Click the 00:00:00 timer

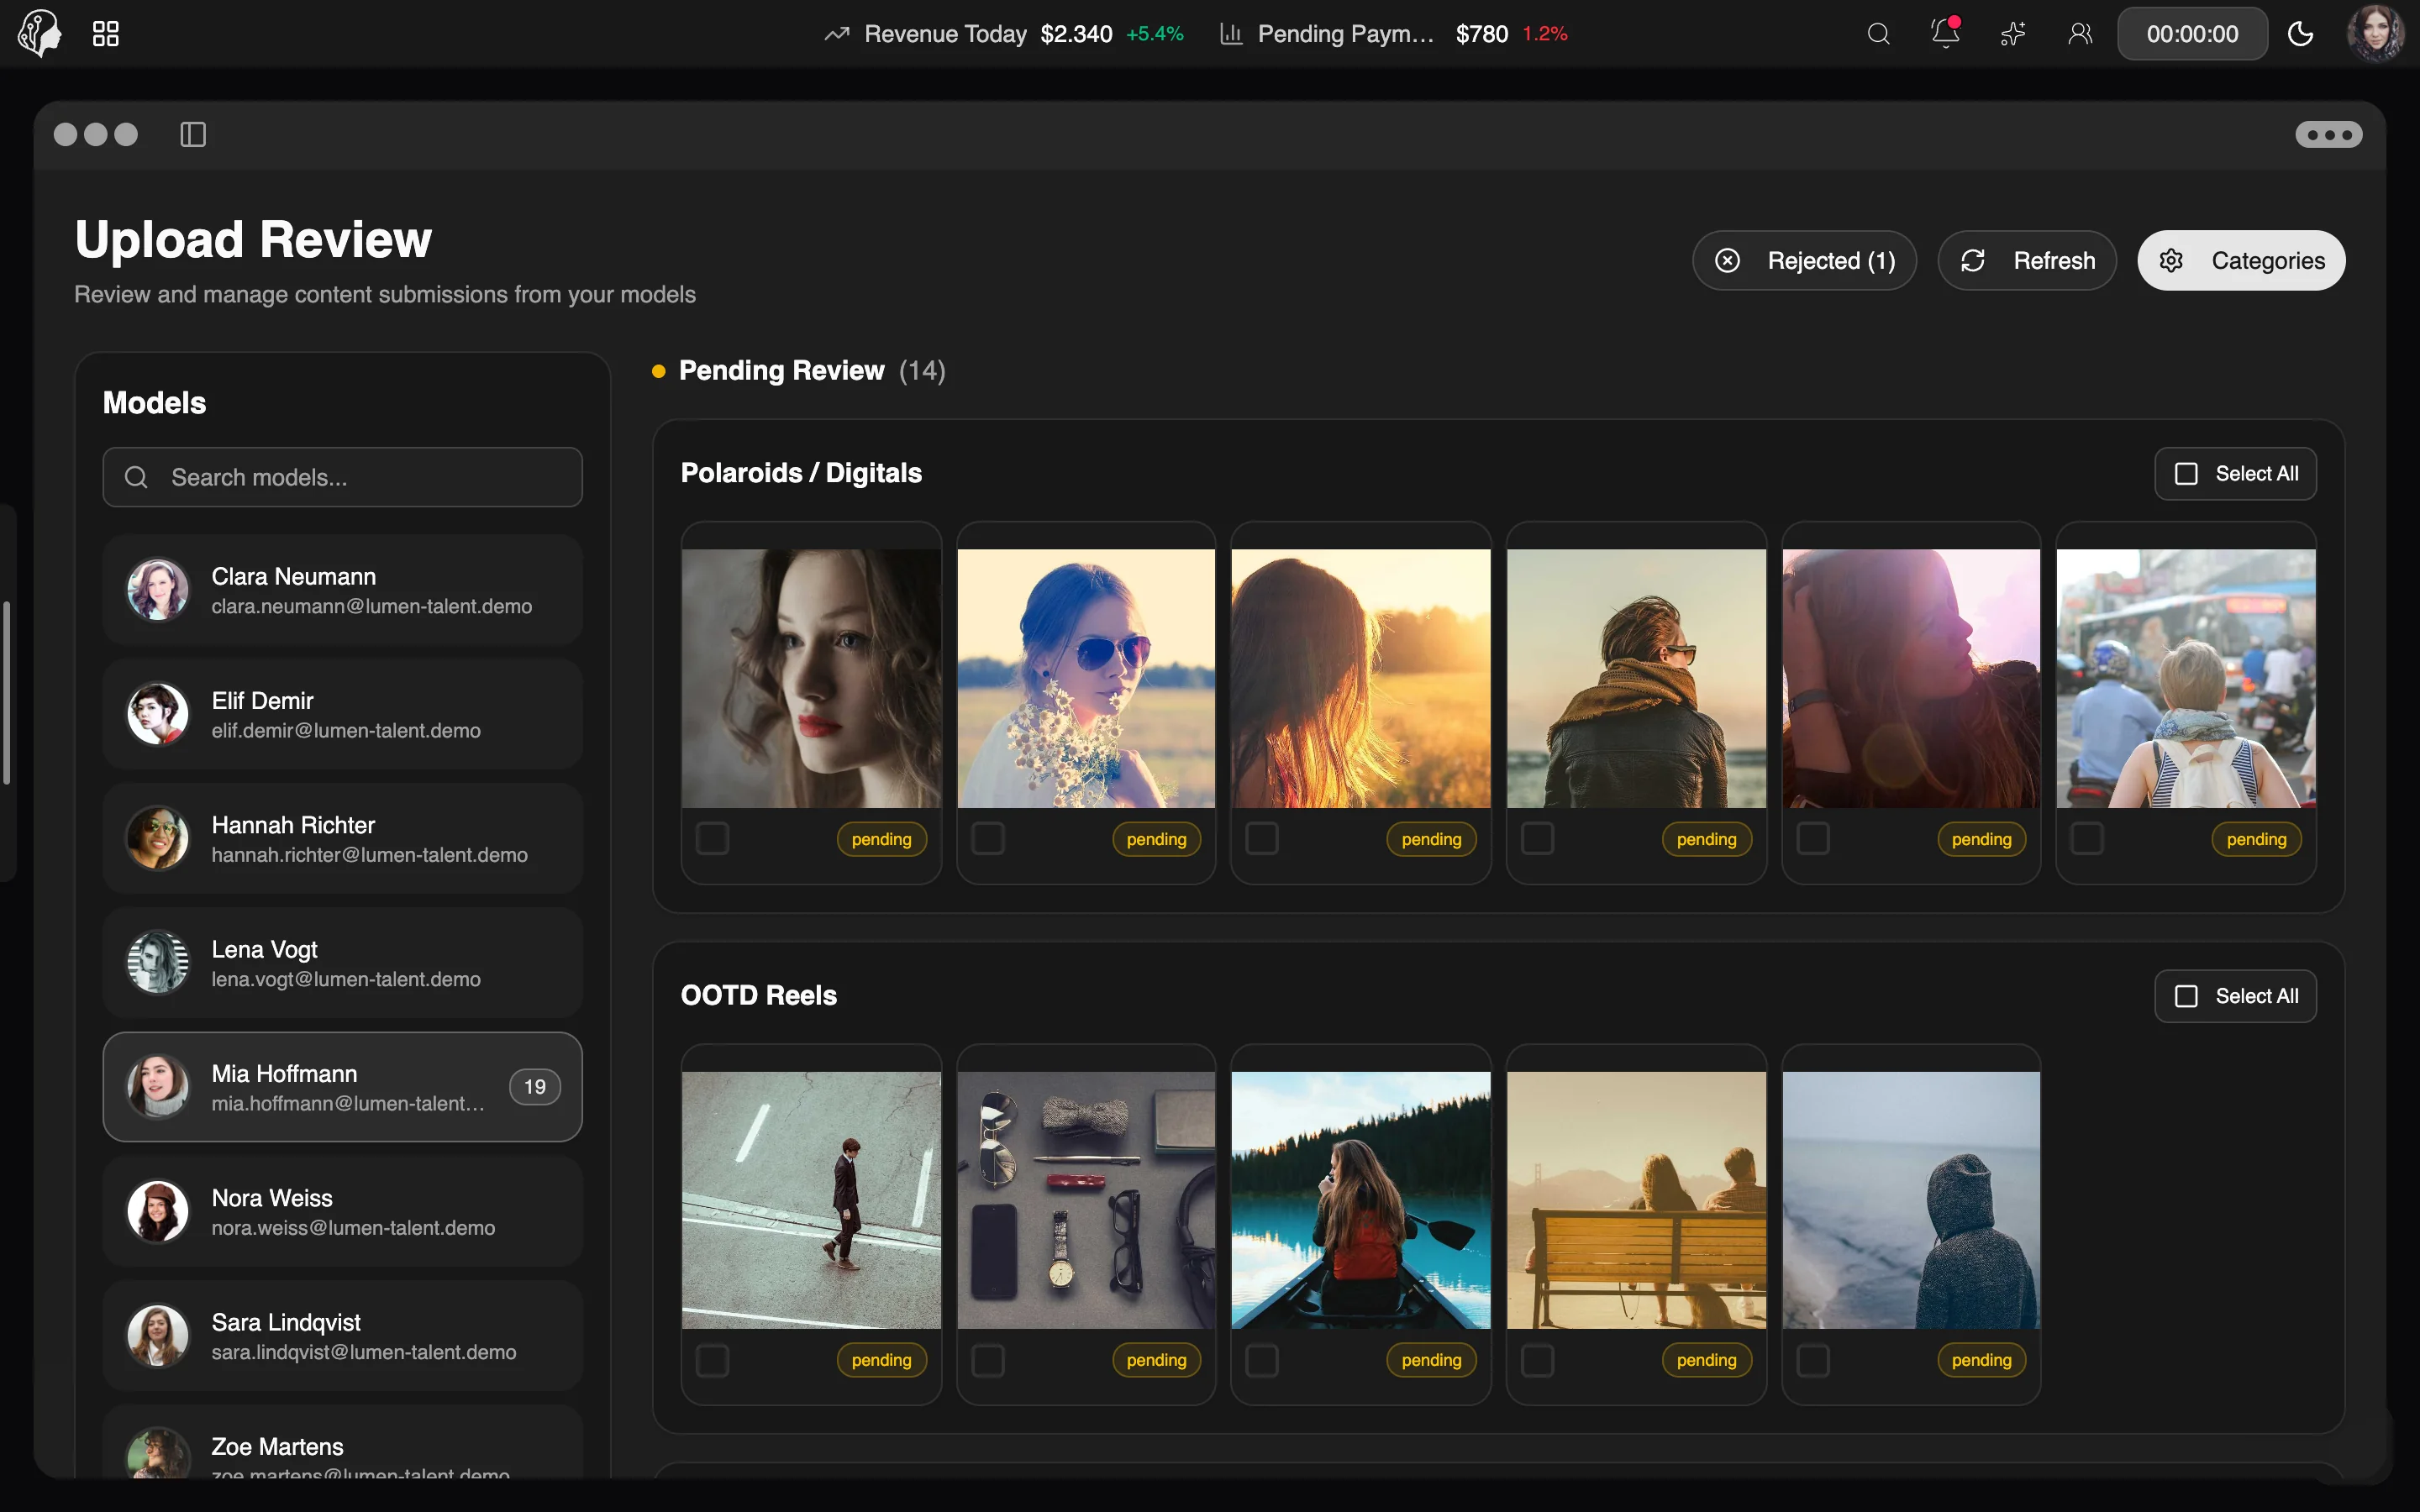2192,34
